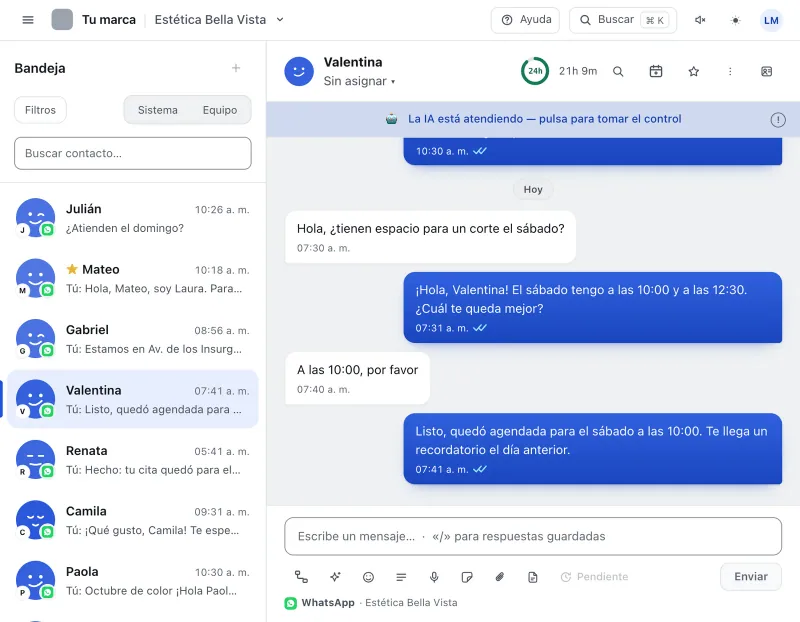This screenshot has width=800, height=622.
Task: Expand the Sin asignar assignment dropdown
Action: (359, 81)
